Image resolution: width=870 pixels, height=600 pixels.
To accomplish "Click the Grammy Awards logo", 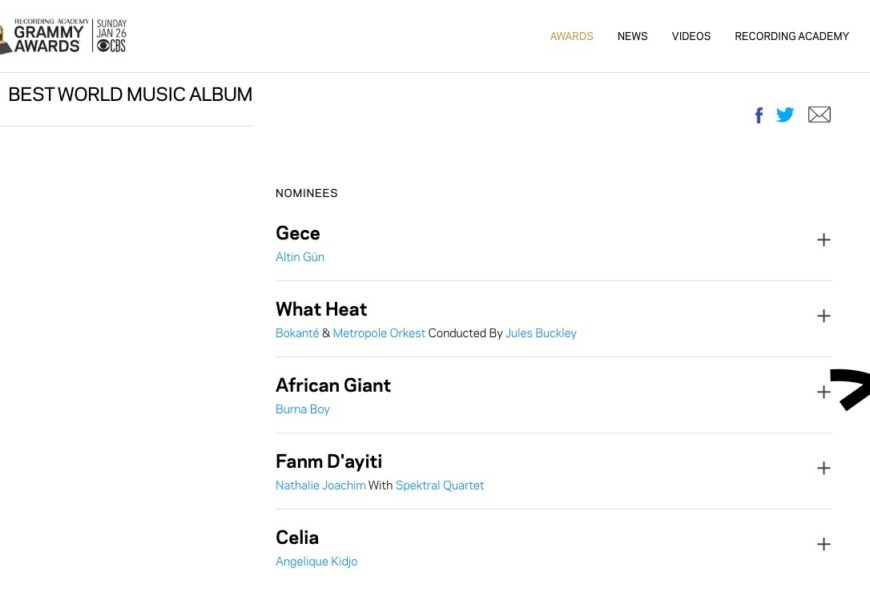I will pyautogui.click(x=45, y=38).
